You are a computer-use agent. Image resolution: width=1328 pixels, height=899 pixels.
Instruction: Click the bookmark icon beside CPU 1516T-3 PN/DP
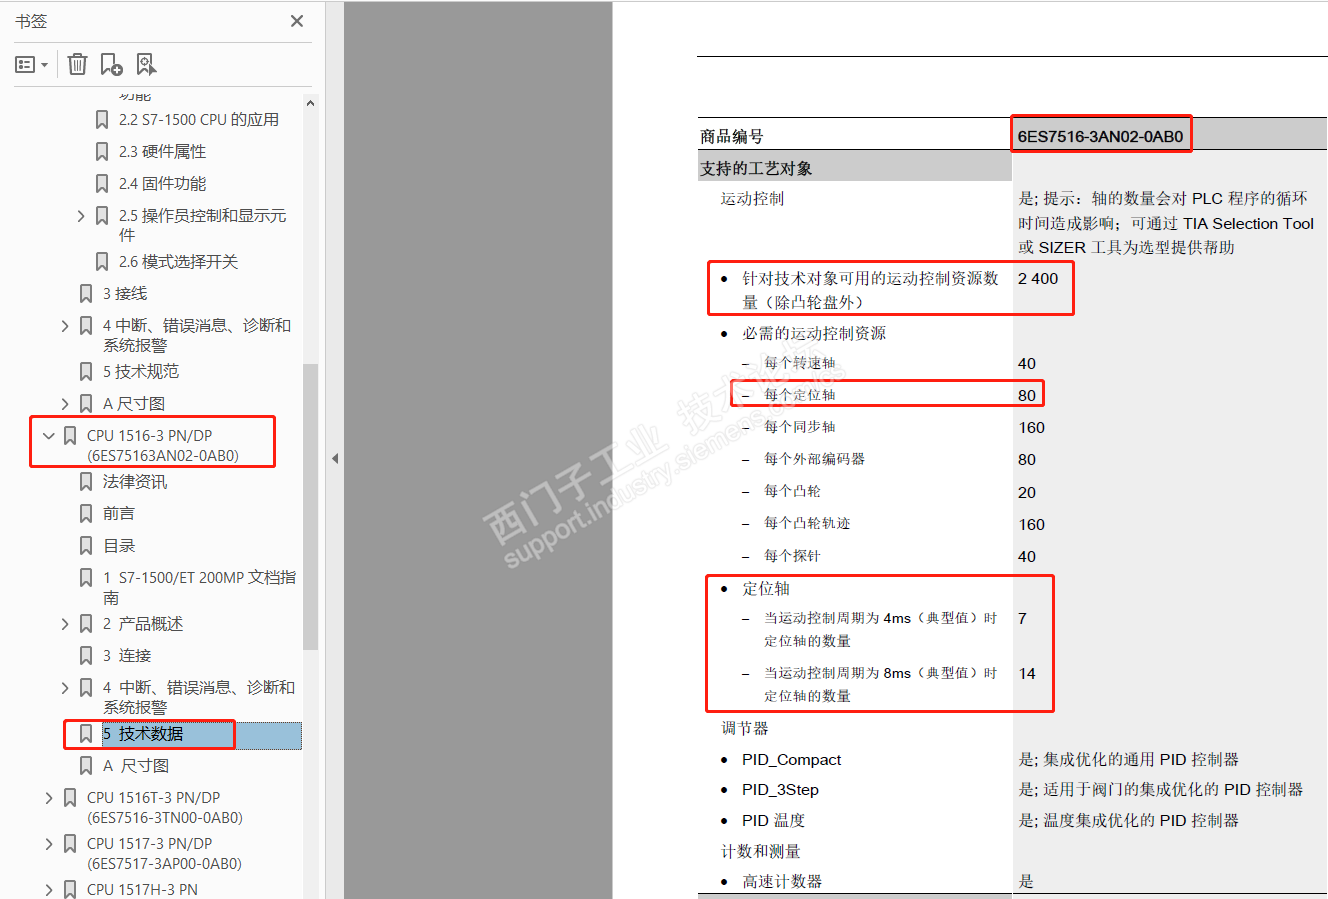pos(70,798)
